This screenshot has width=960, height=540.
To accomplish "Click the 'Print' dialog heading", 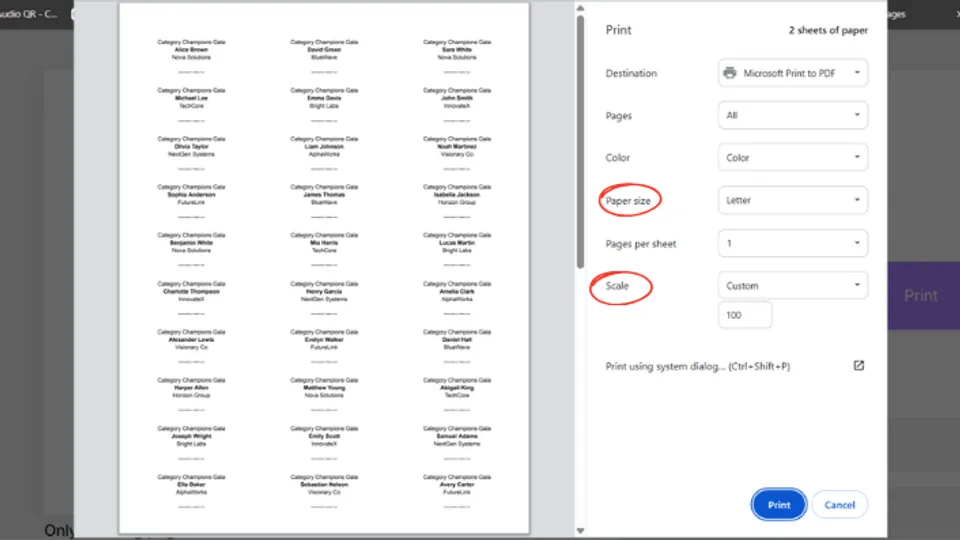I will 618,30.
